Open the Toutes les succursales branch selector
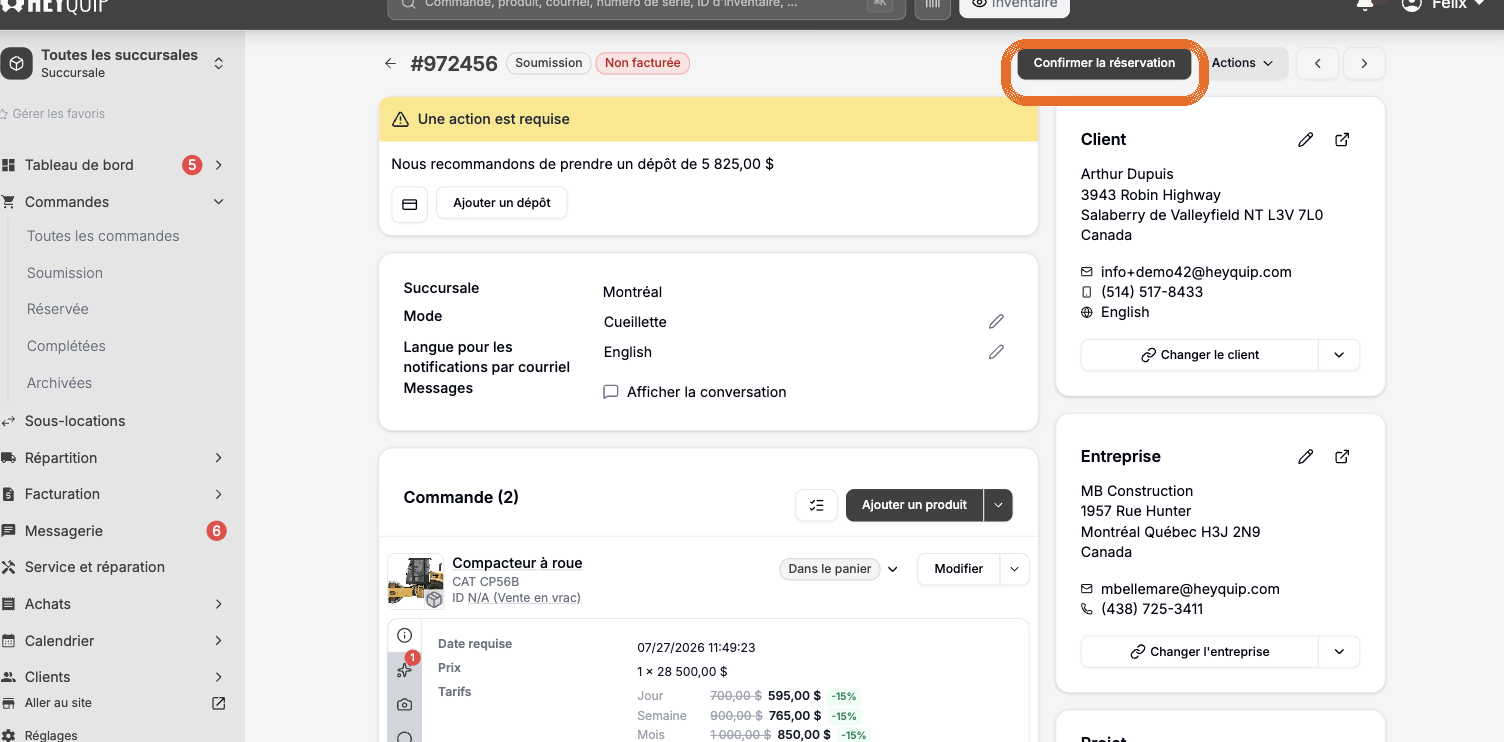 pyautogui.click(x=115, y=63)
